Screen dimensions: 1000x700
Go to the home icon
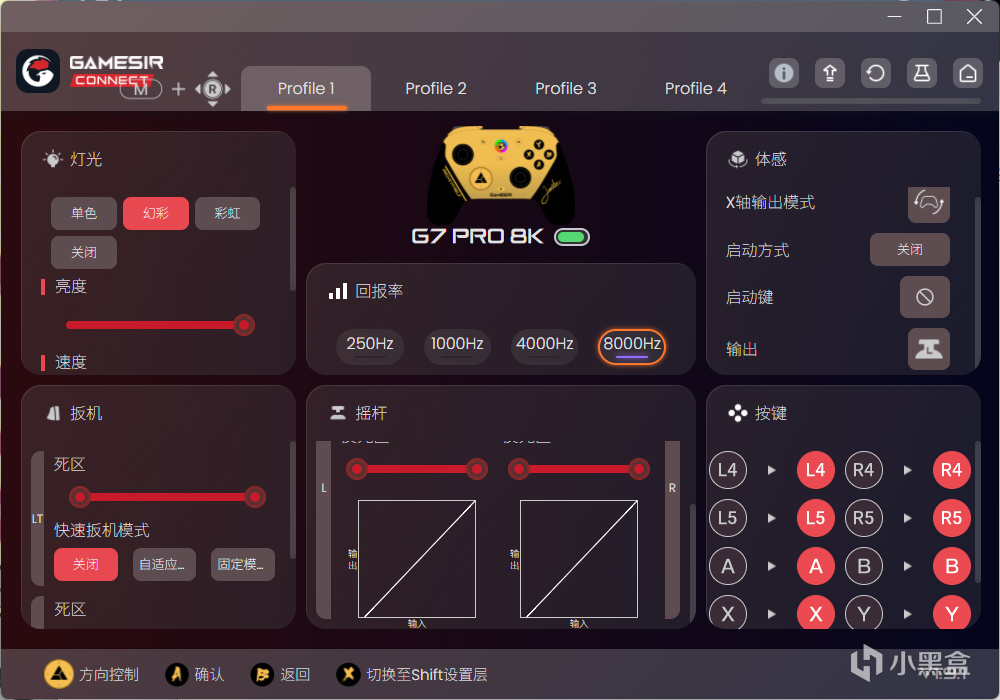(x=967, y=73)
